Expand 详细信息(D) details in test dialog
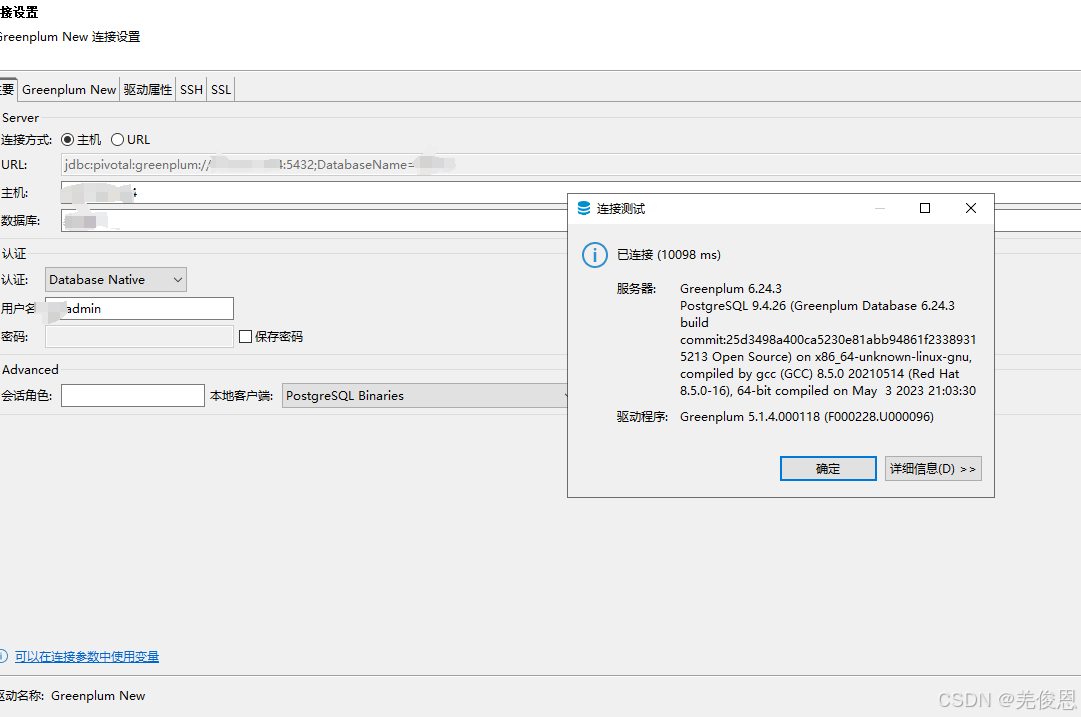 pyautogui.click(x=933, y=469)
